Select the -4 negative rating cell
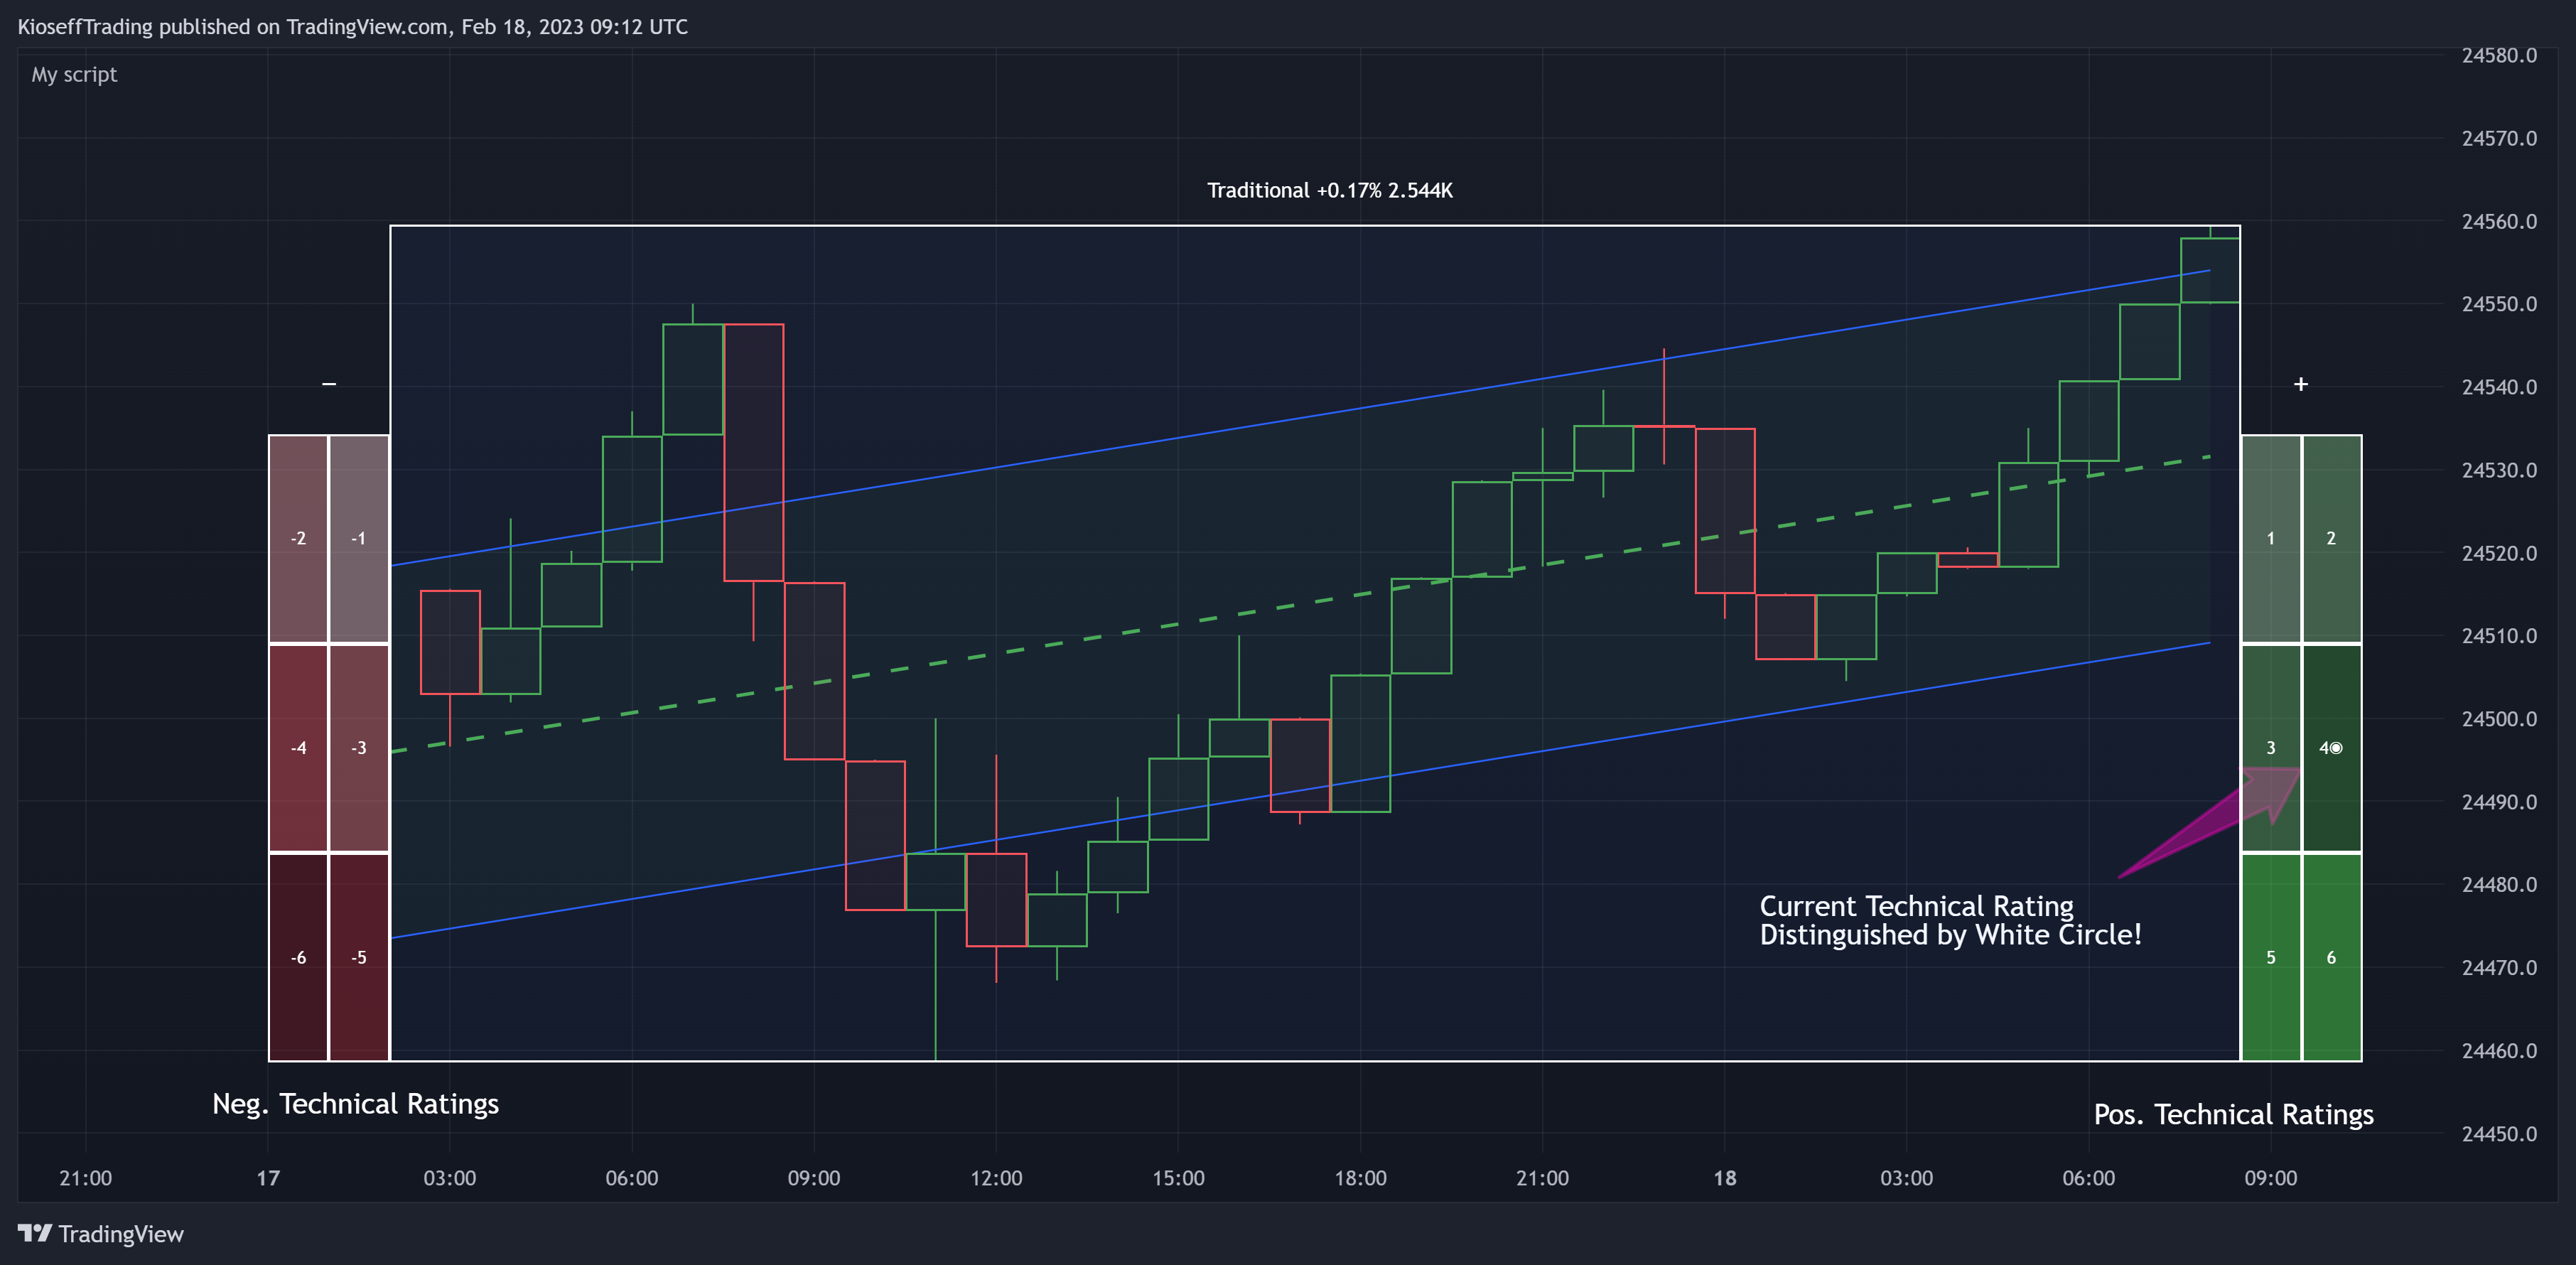Viewport: 2576px width, 1265px height. (299, 748)
